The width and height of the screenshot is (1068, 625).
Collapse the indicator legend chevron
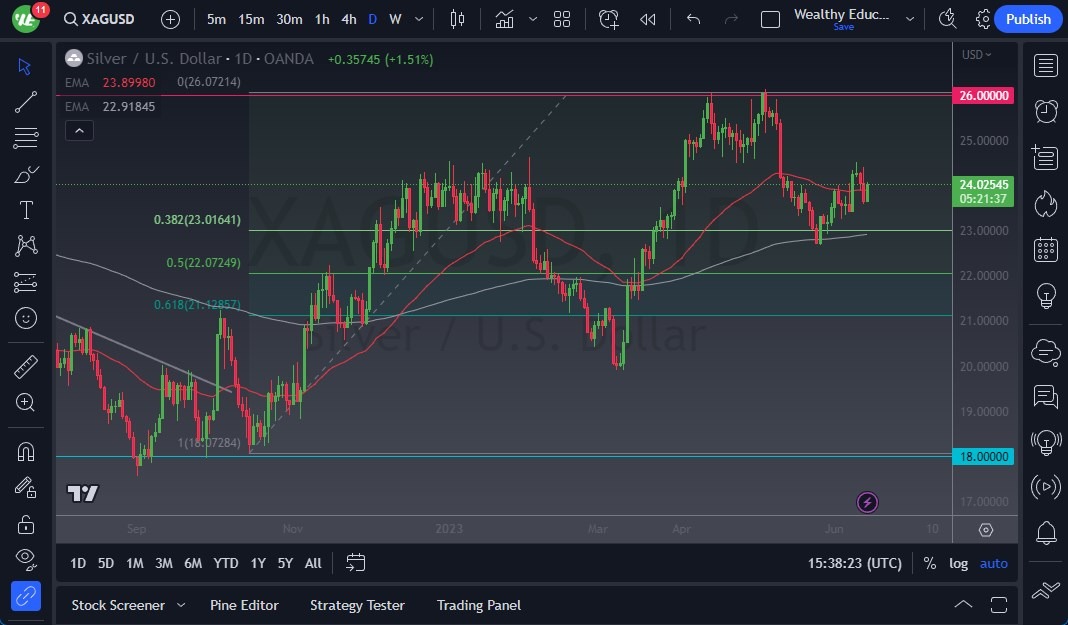pyautogui.click(x=79, y=130)
